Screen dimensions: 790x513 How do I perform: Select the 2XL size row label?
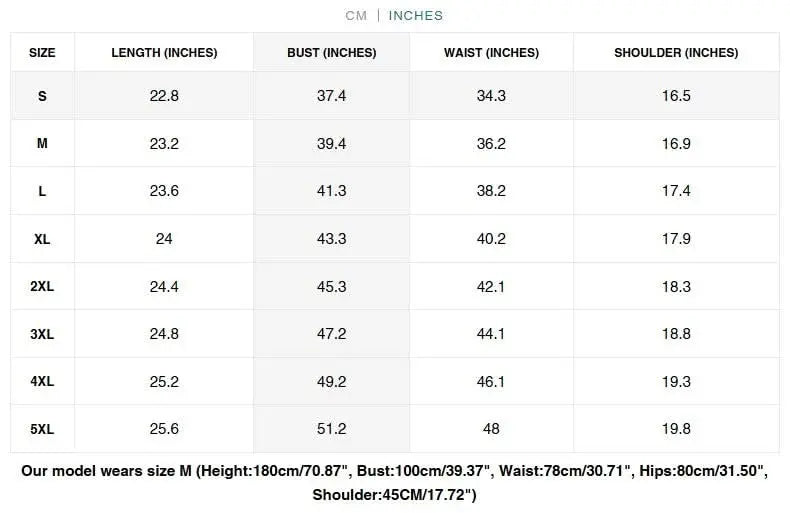pyautogui.click(x=42, y=286)
